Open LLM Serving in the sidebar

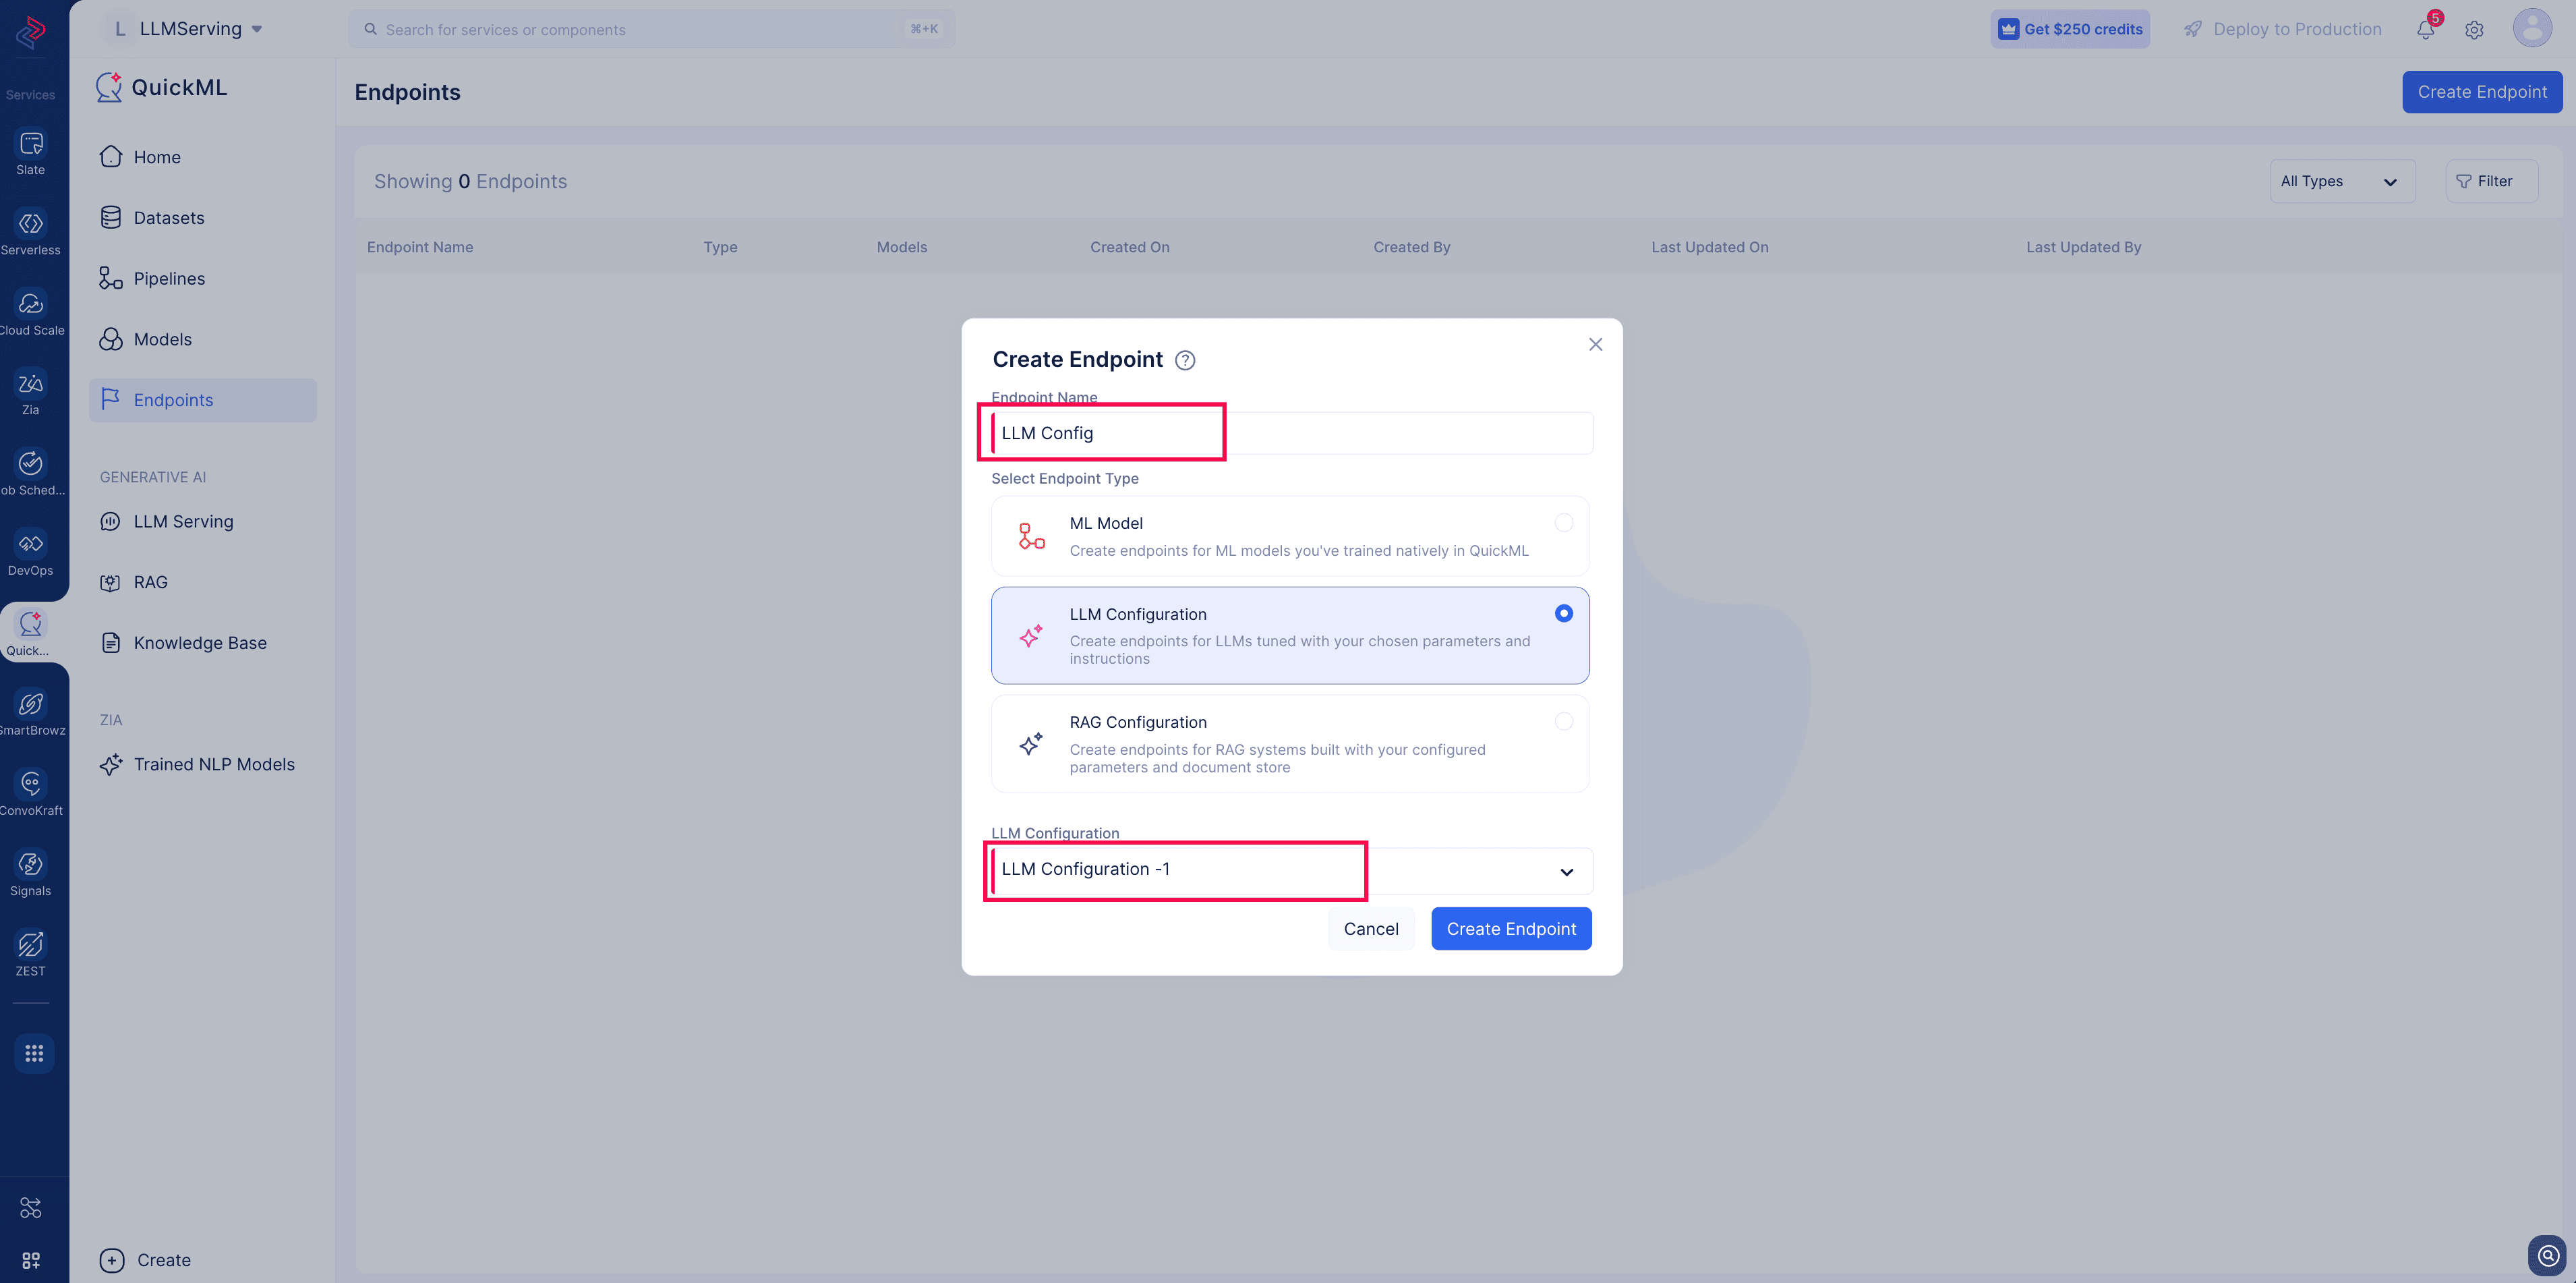tap(202, 522)
